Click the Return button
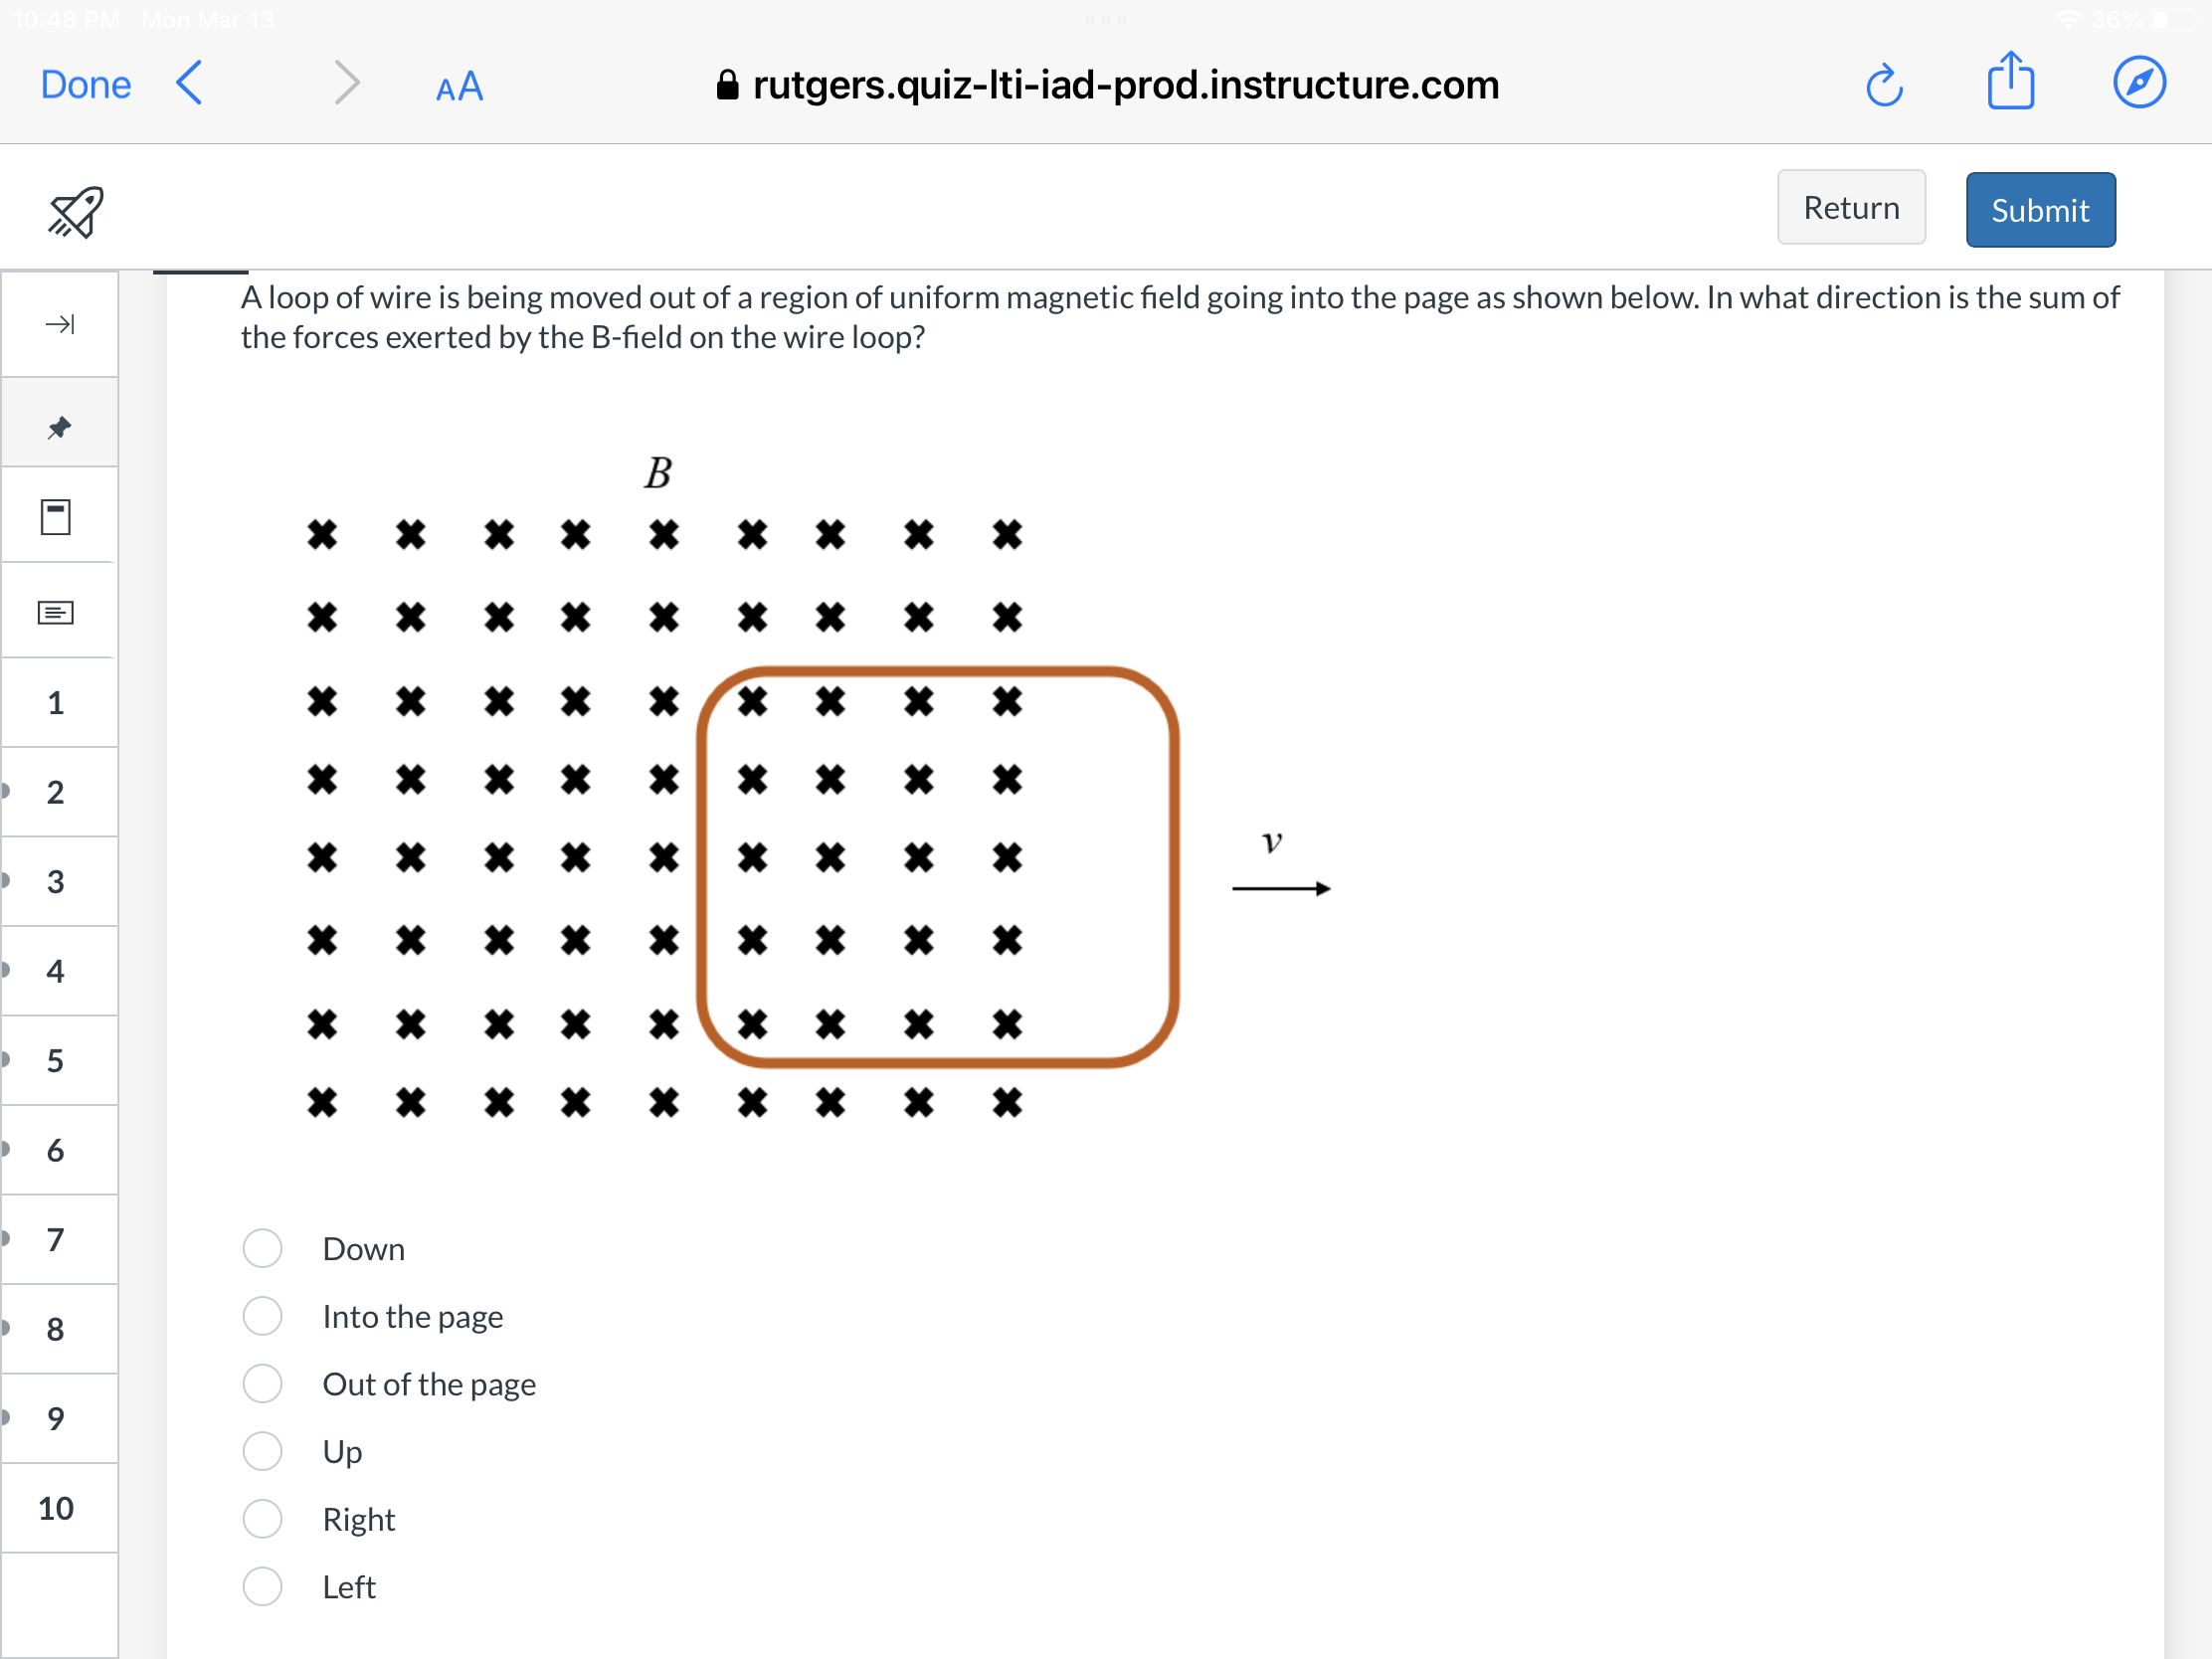 pyautogui.click(x=1851, y=207)
